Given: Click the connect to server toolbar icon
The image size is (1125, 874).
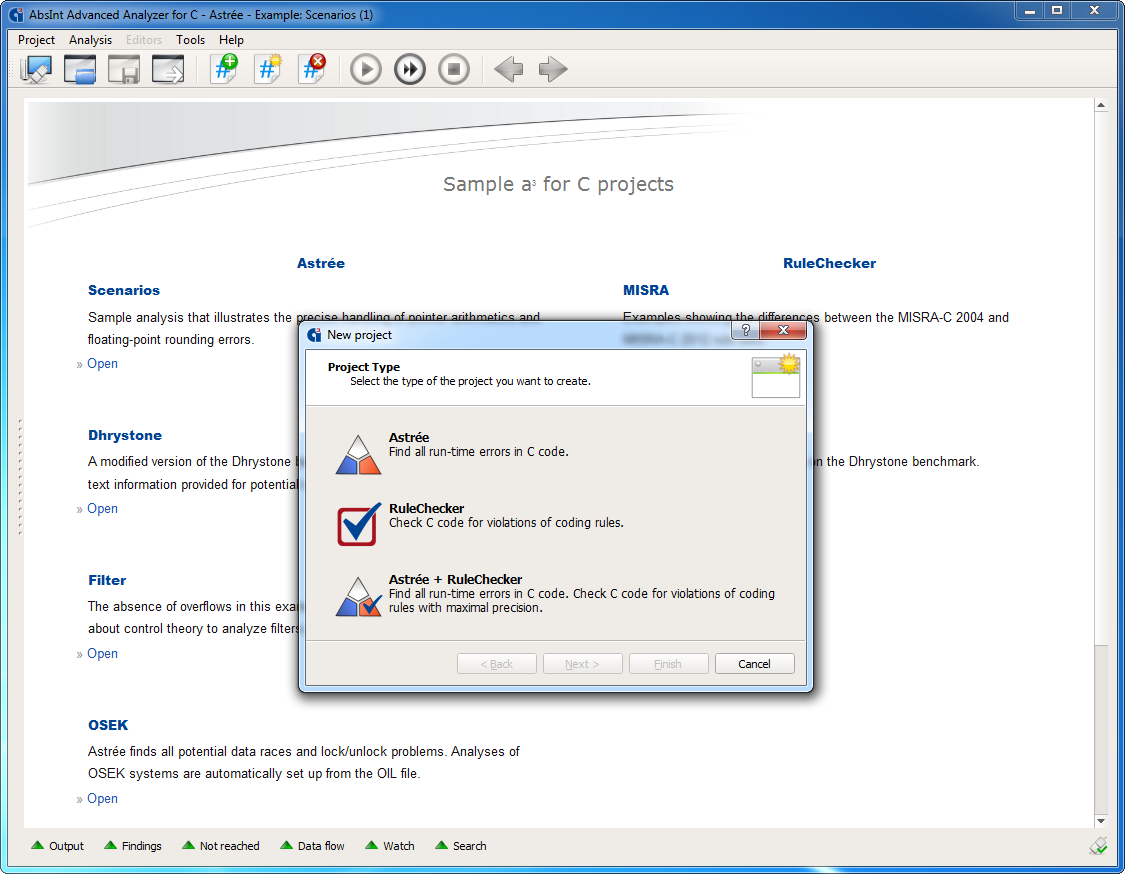Looking at the screenshot, I should coord(36,70).
